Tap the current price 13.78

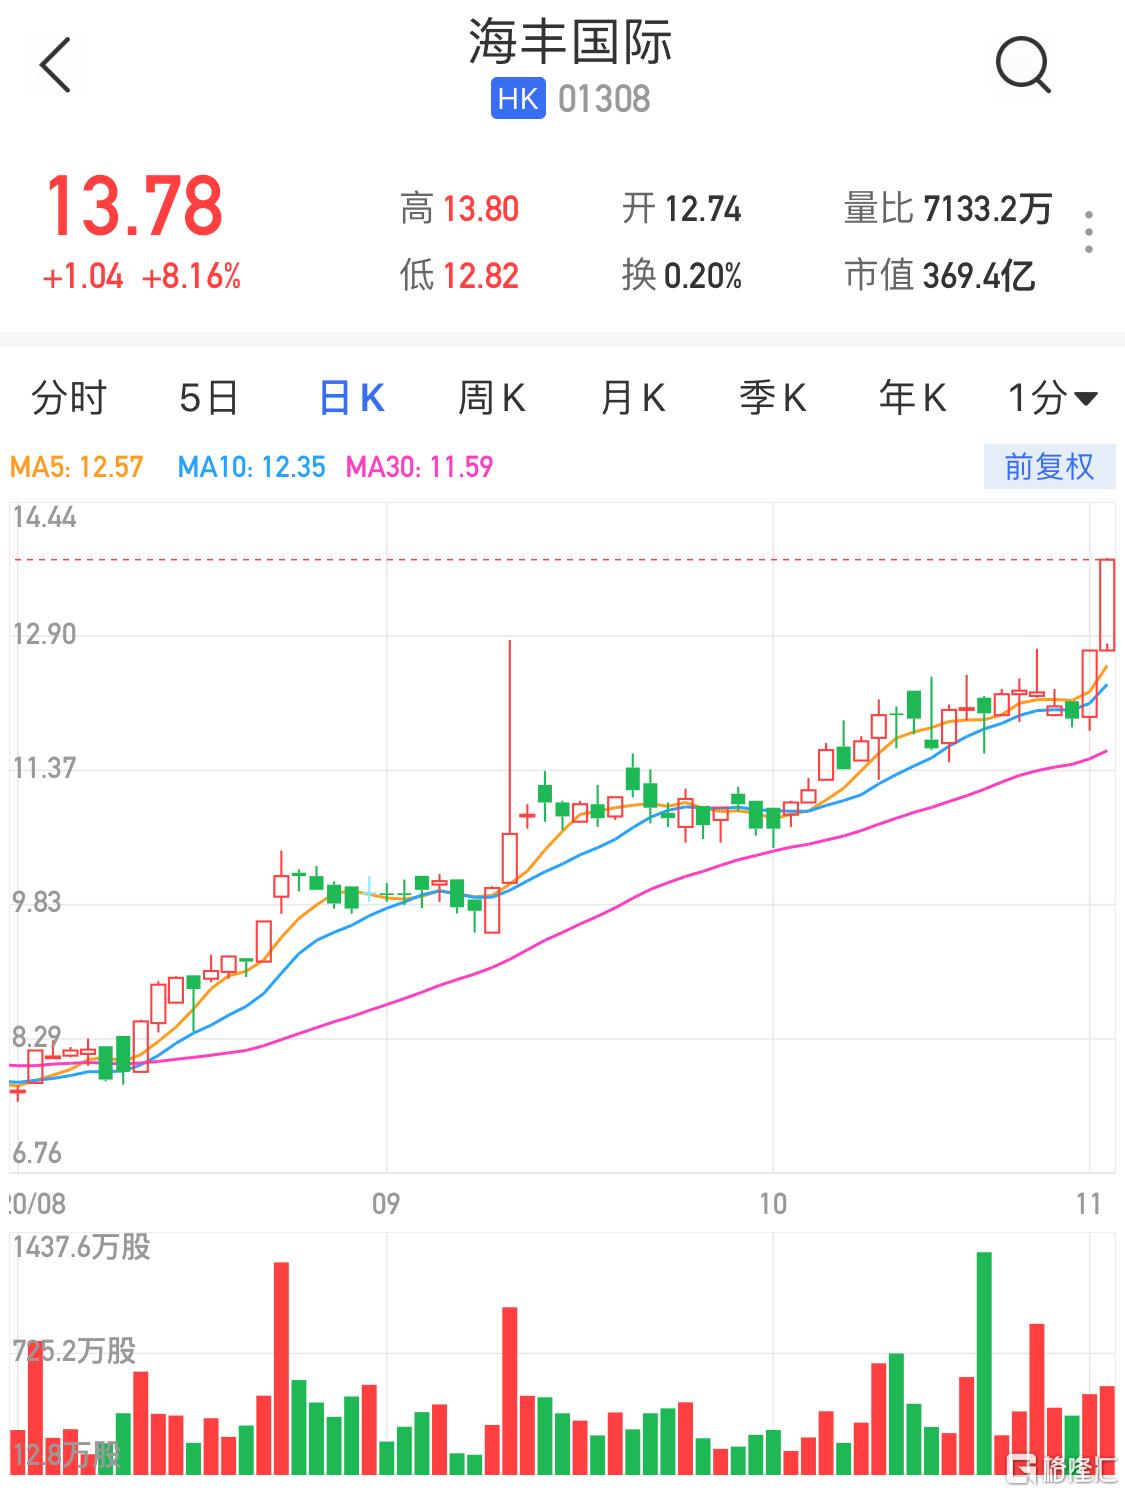[x=134, y=207]
